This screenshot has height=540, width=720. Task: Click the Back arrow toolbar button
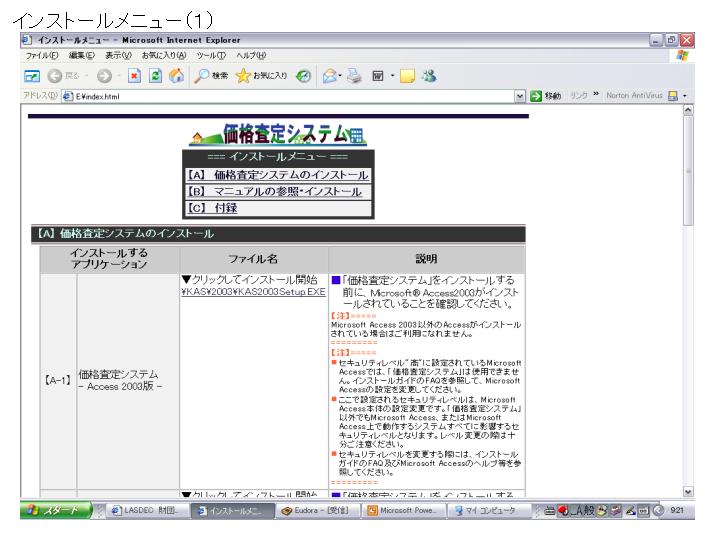pos(55,76)
